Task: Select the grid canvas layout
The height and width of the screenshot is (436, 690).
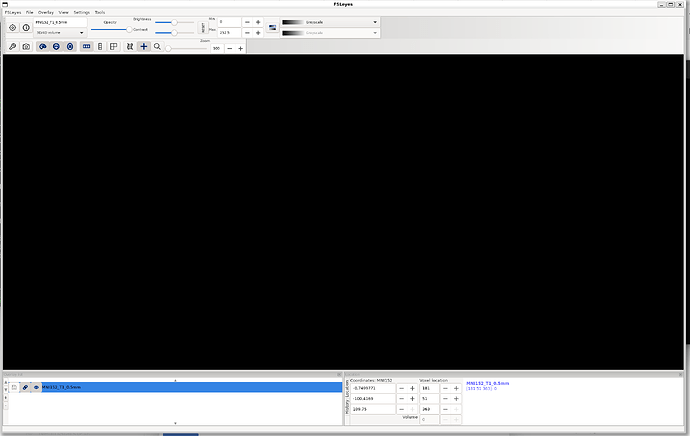Action: pyautogui.click(x=115, y=47)
